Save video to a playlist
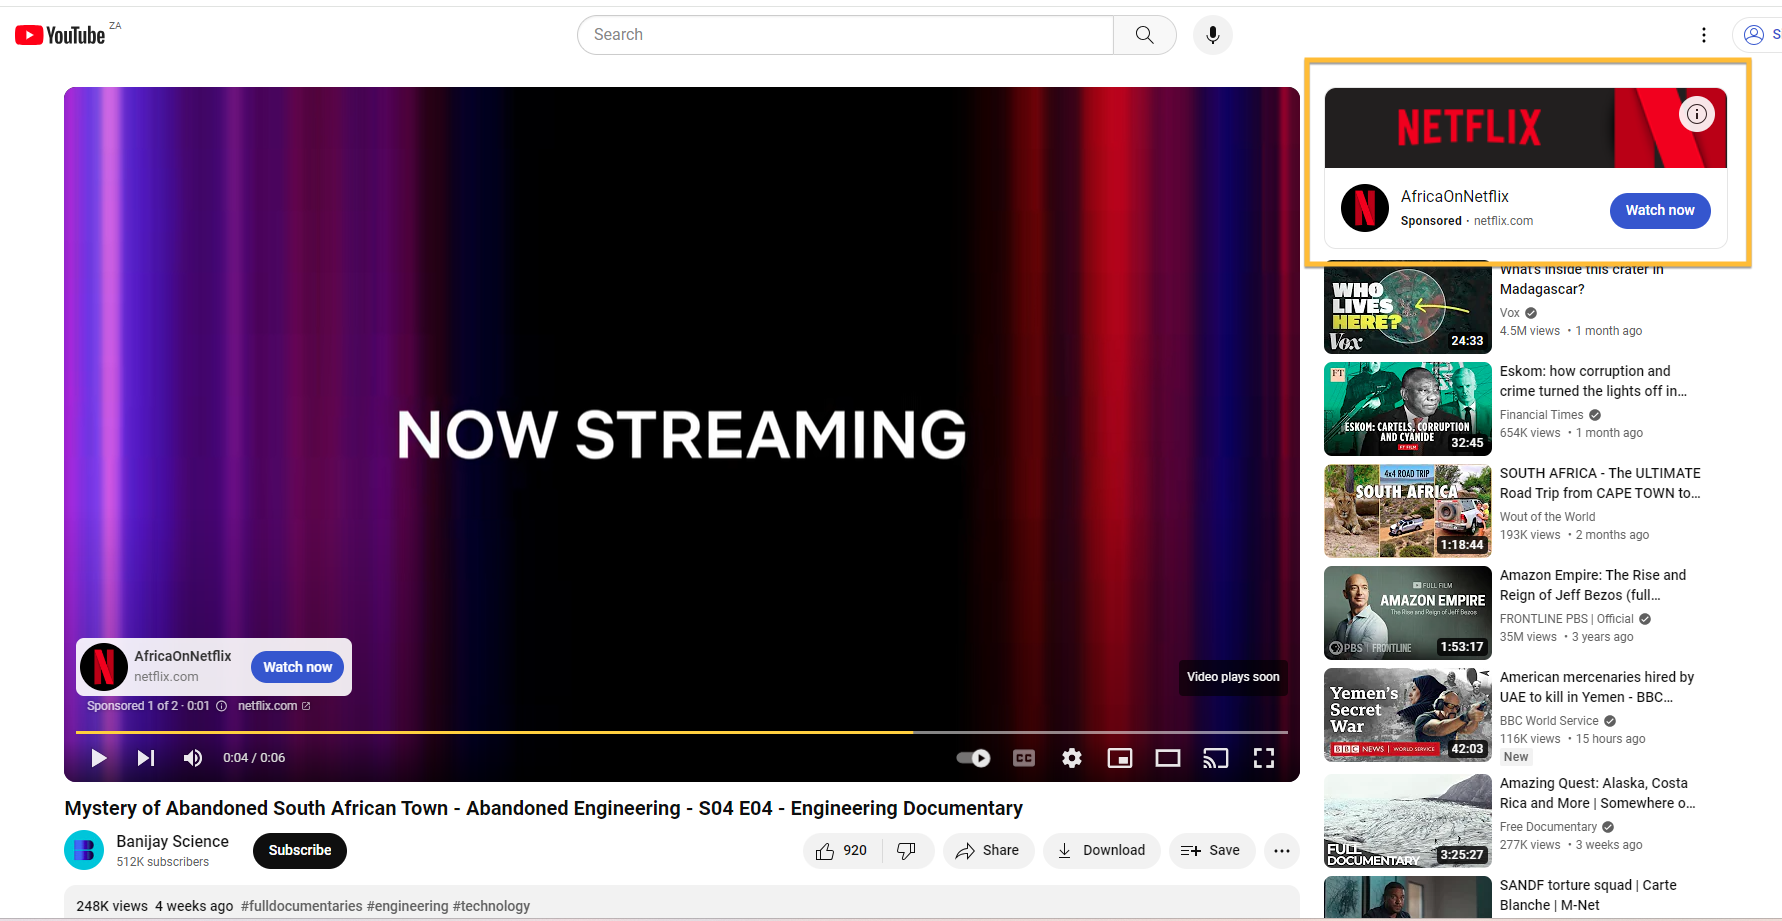 [x=1211, y=851]
